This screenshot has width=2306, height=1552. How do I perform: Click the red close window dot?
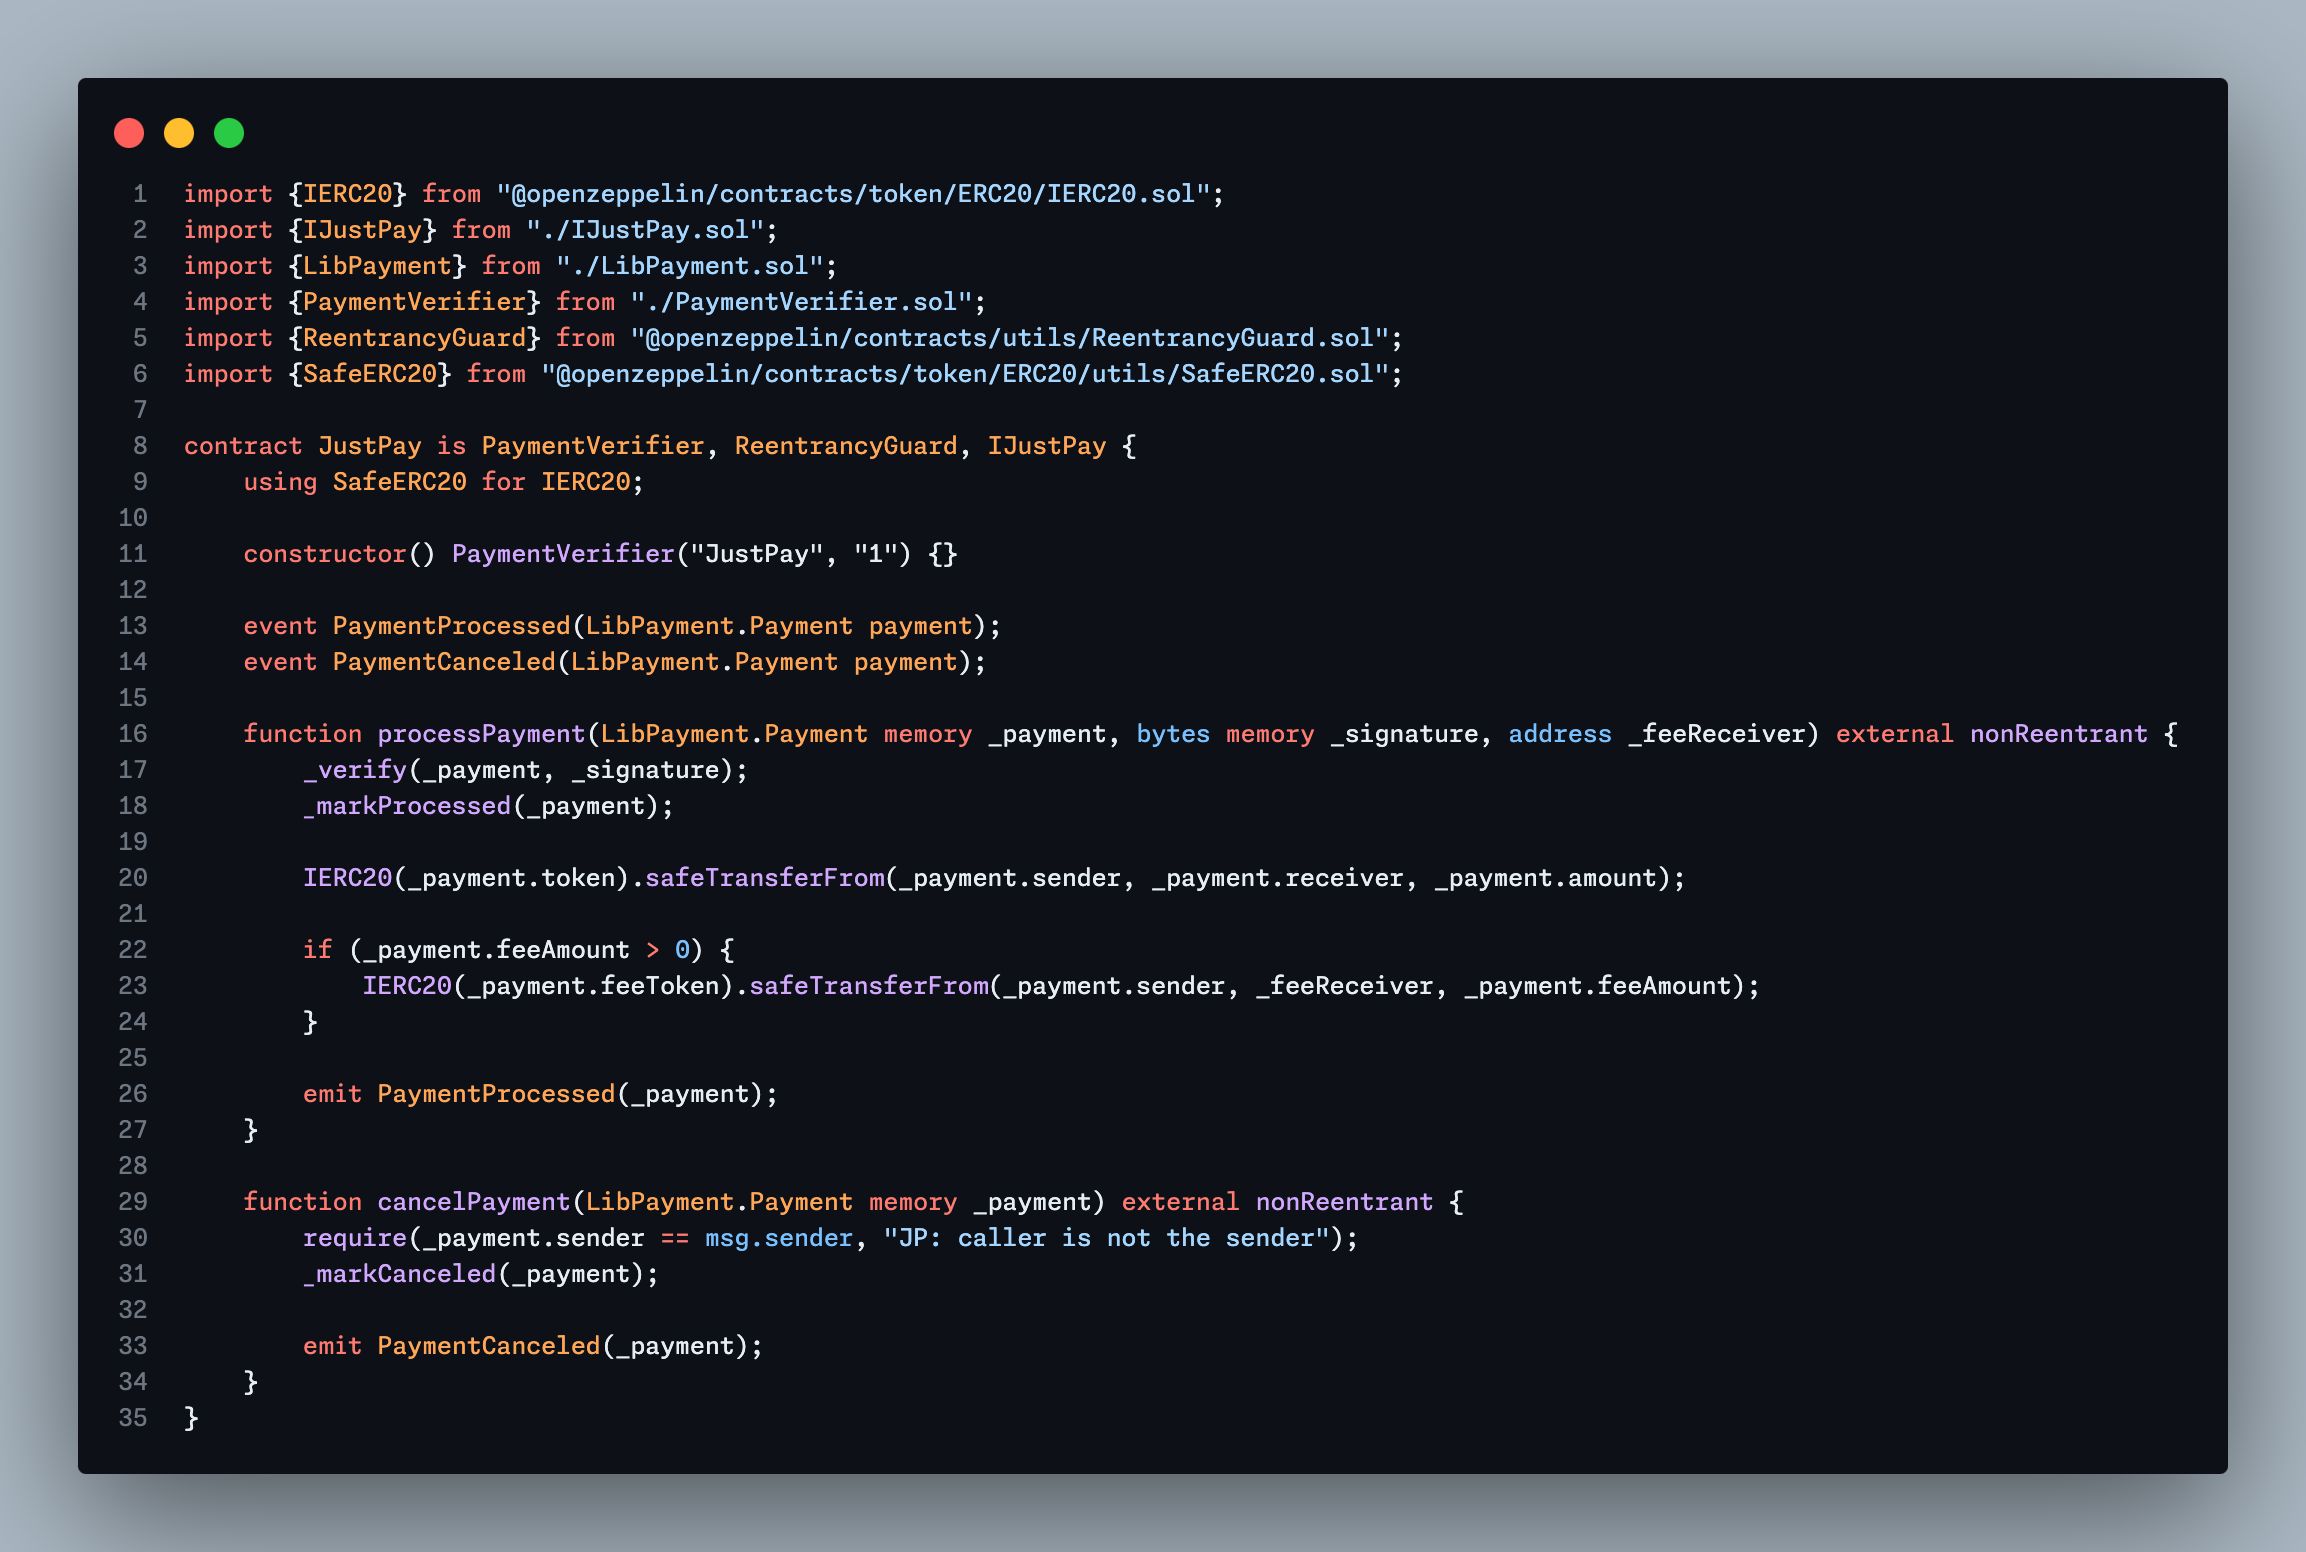tap(129, 133)
